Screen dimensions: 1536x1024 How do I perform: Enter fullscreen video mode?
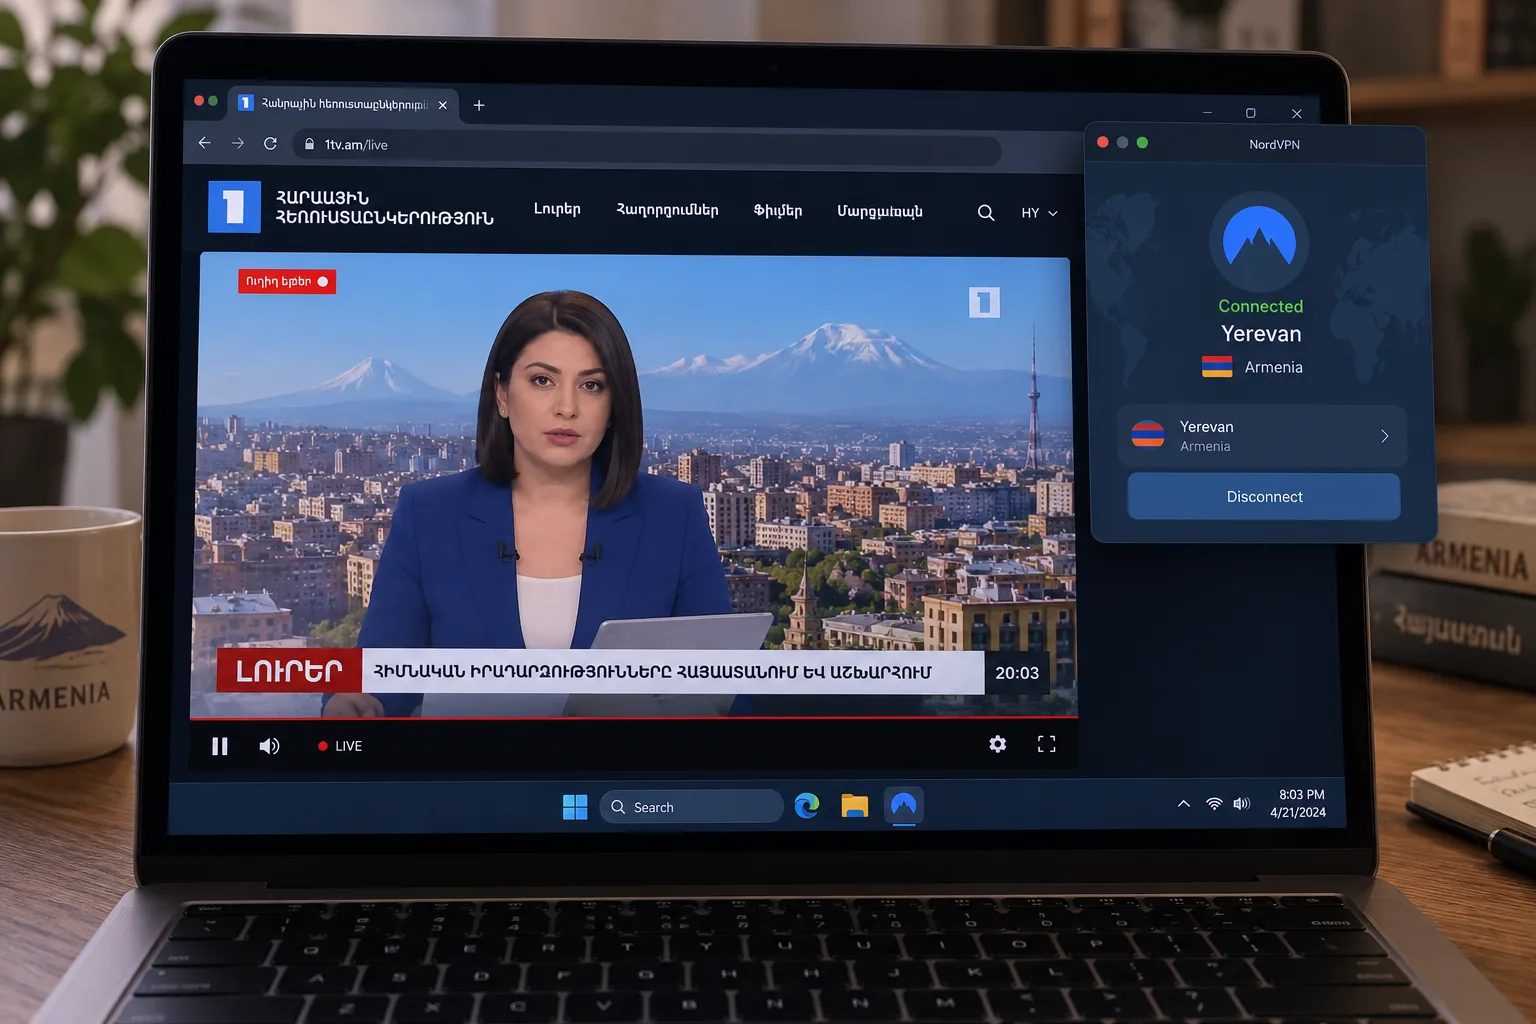(x=1046, y=744)
